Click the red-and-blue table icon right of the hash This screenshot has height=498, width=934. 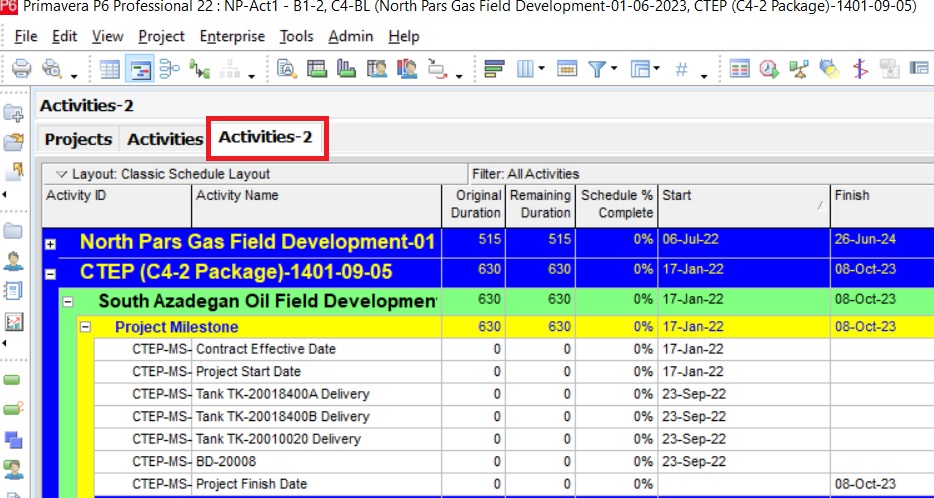coord(739,69)
